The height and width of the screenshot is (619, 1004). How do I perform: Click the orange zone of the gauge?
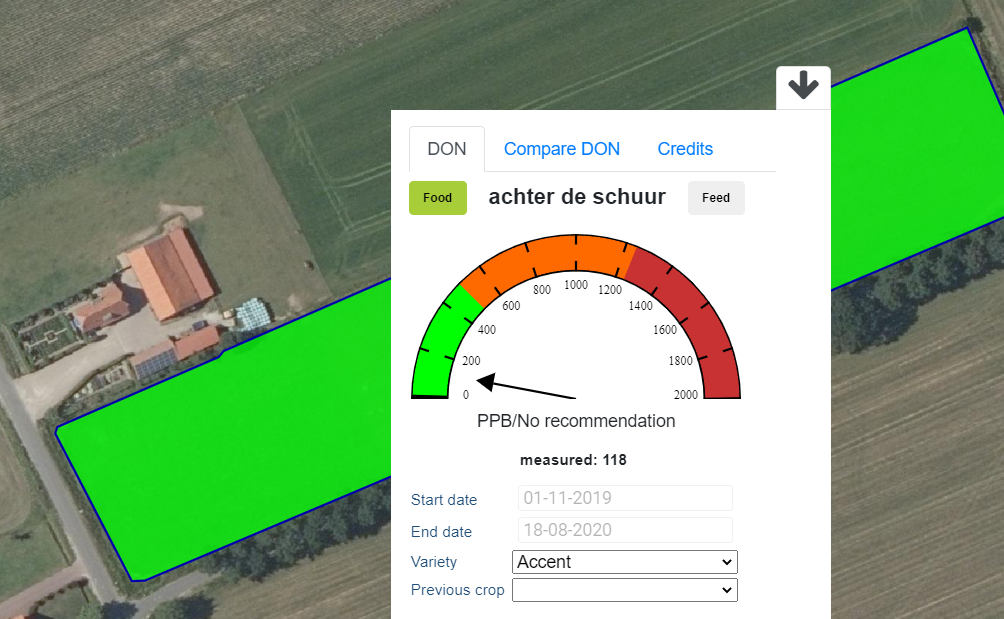point(560,253)
